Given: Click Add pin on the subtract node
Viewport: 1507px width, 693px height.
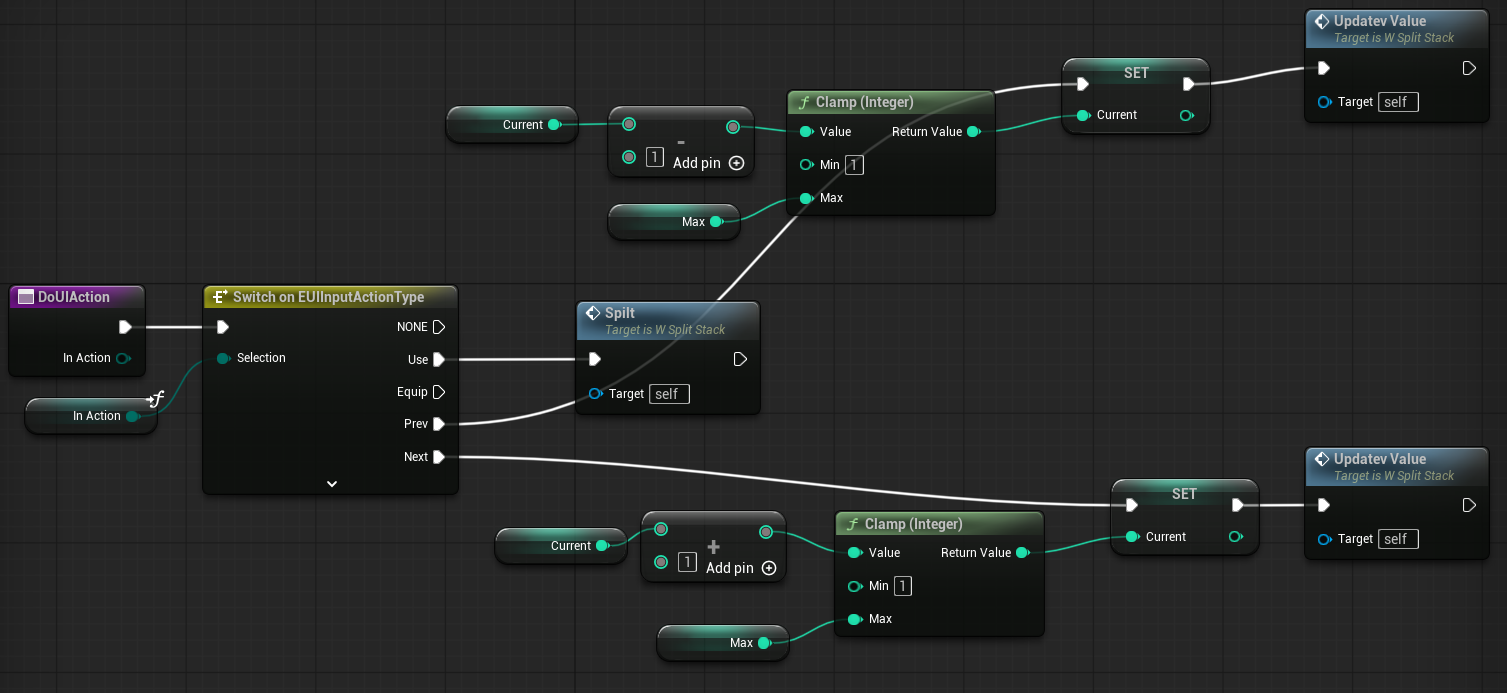Looking at the screenshot, I should [x=737, y=163].
